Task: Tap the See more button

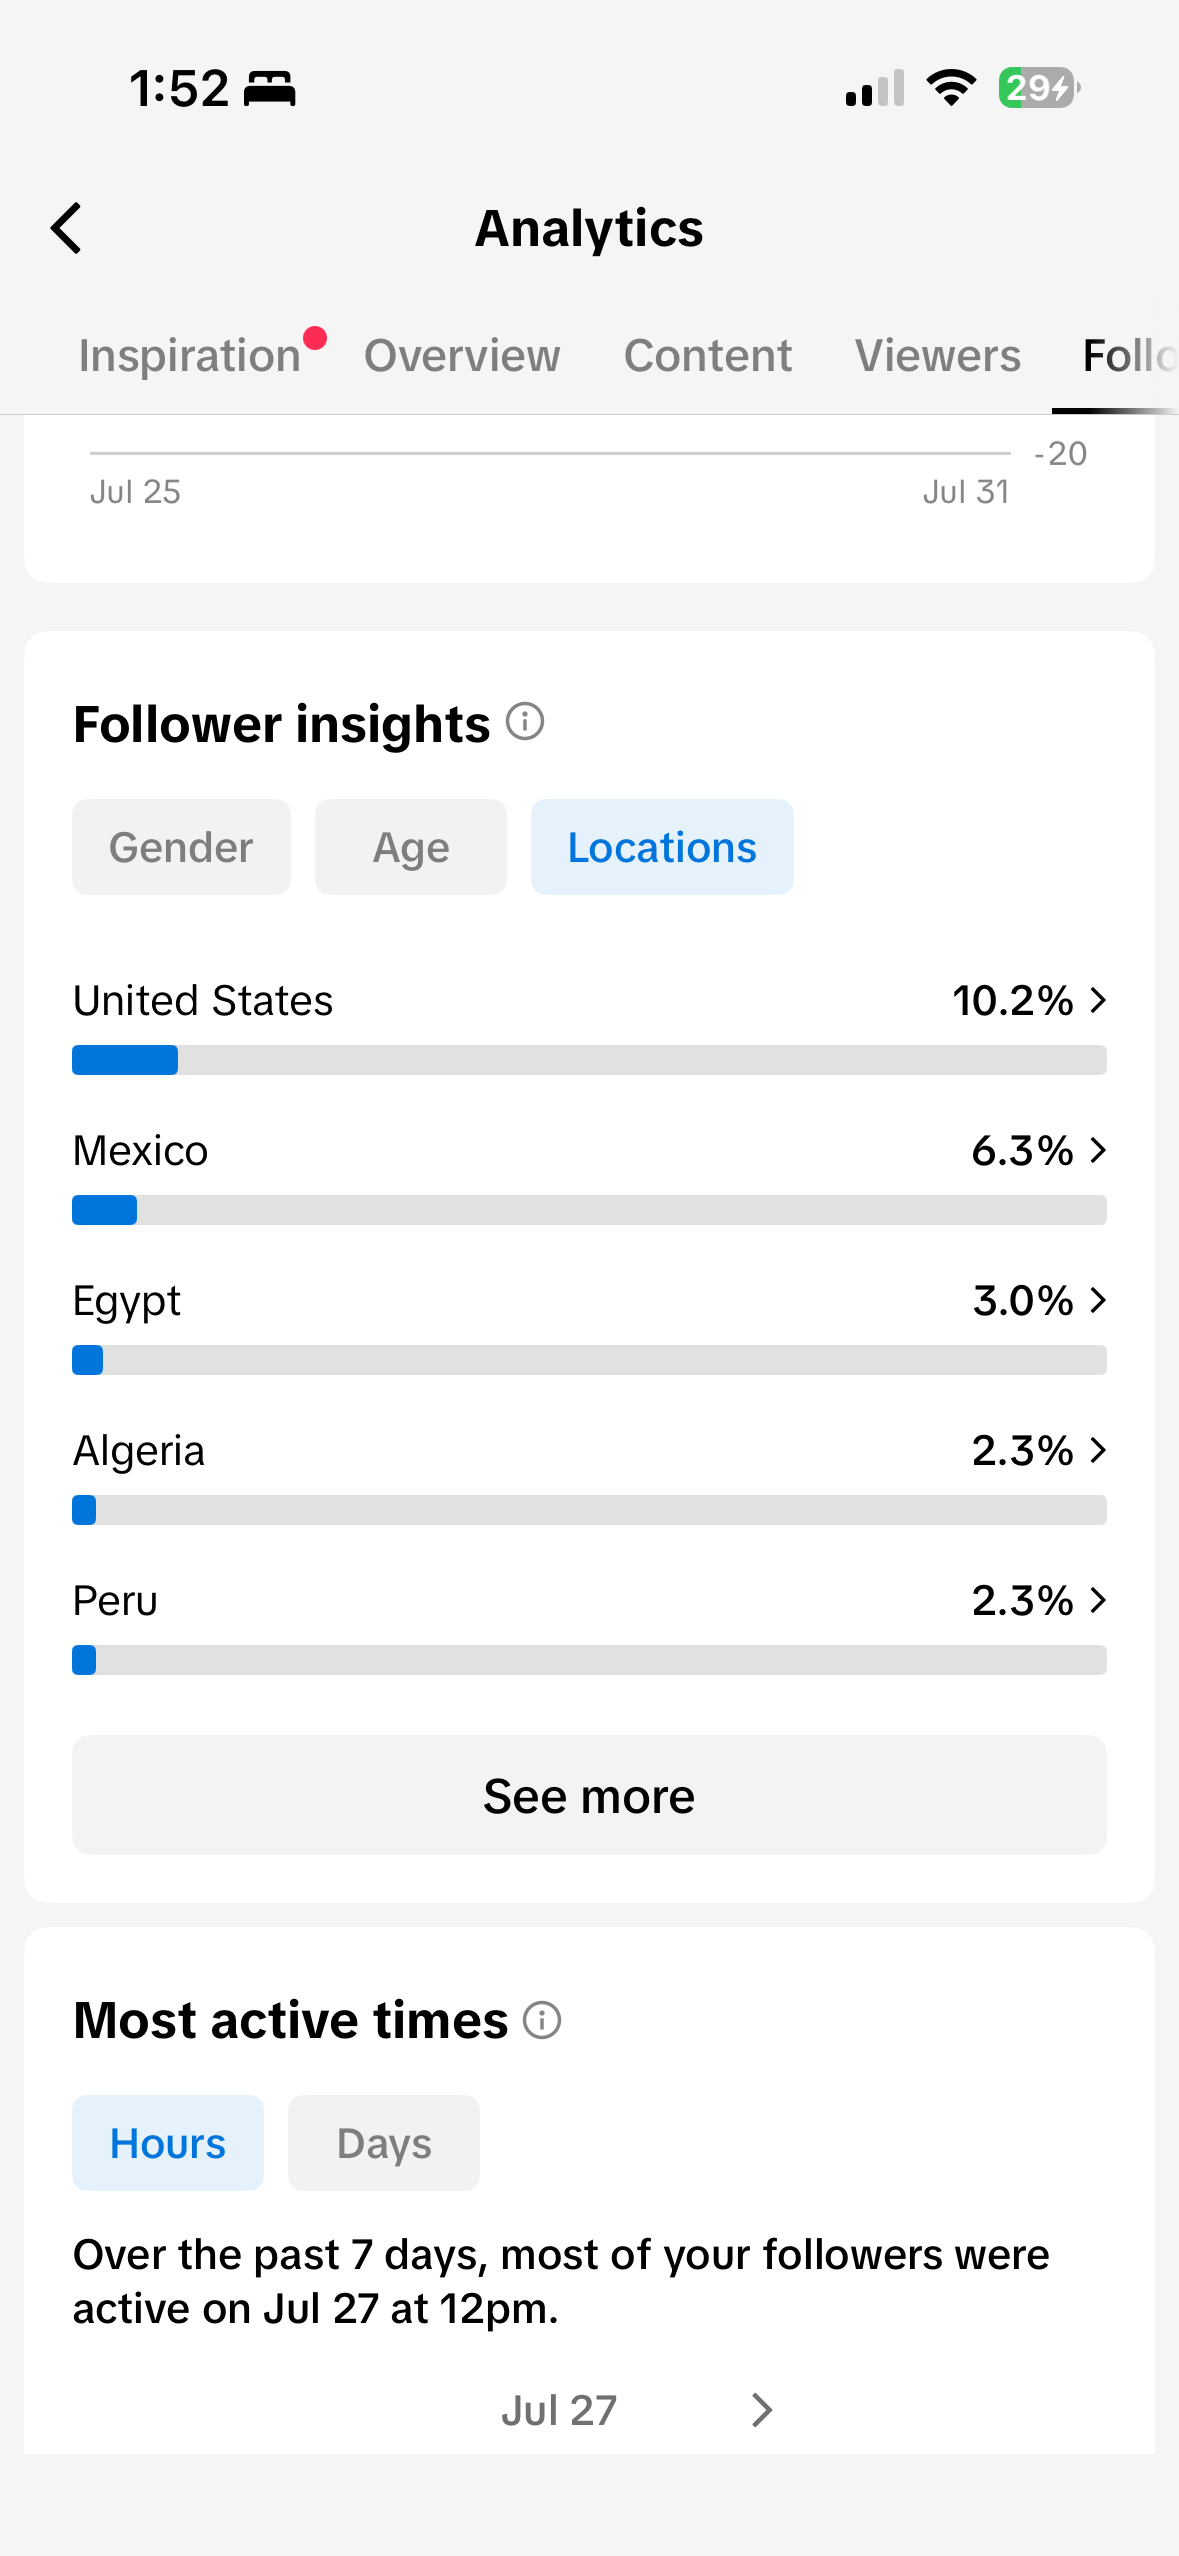Action: coord(589,1795)
